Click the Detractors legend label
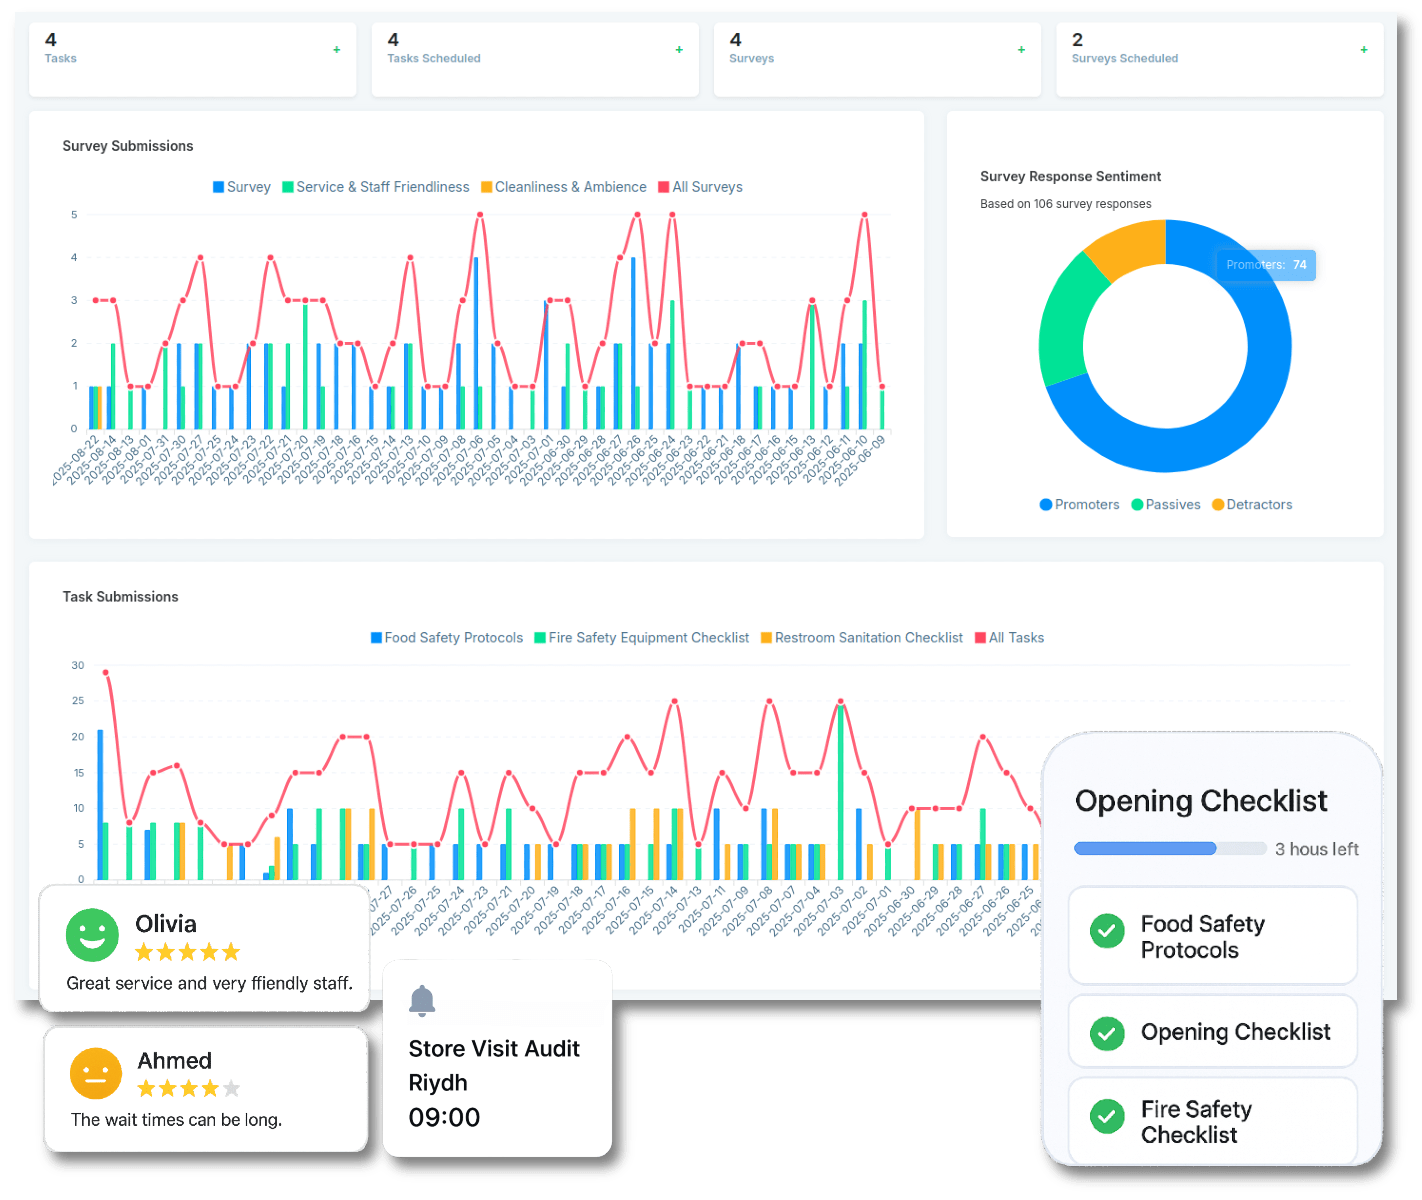Viewport: 1422px width, 1200px height. (x=1259, y=505)
